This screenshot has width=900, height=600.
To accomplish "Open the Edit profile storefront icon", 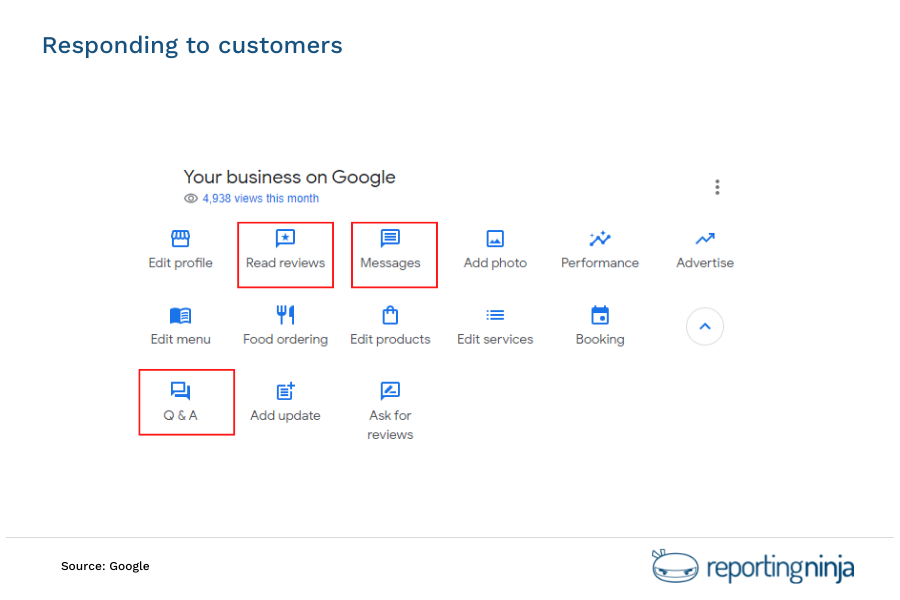I will [x=180, y=238].
